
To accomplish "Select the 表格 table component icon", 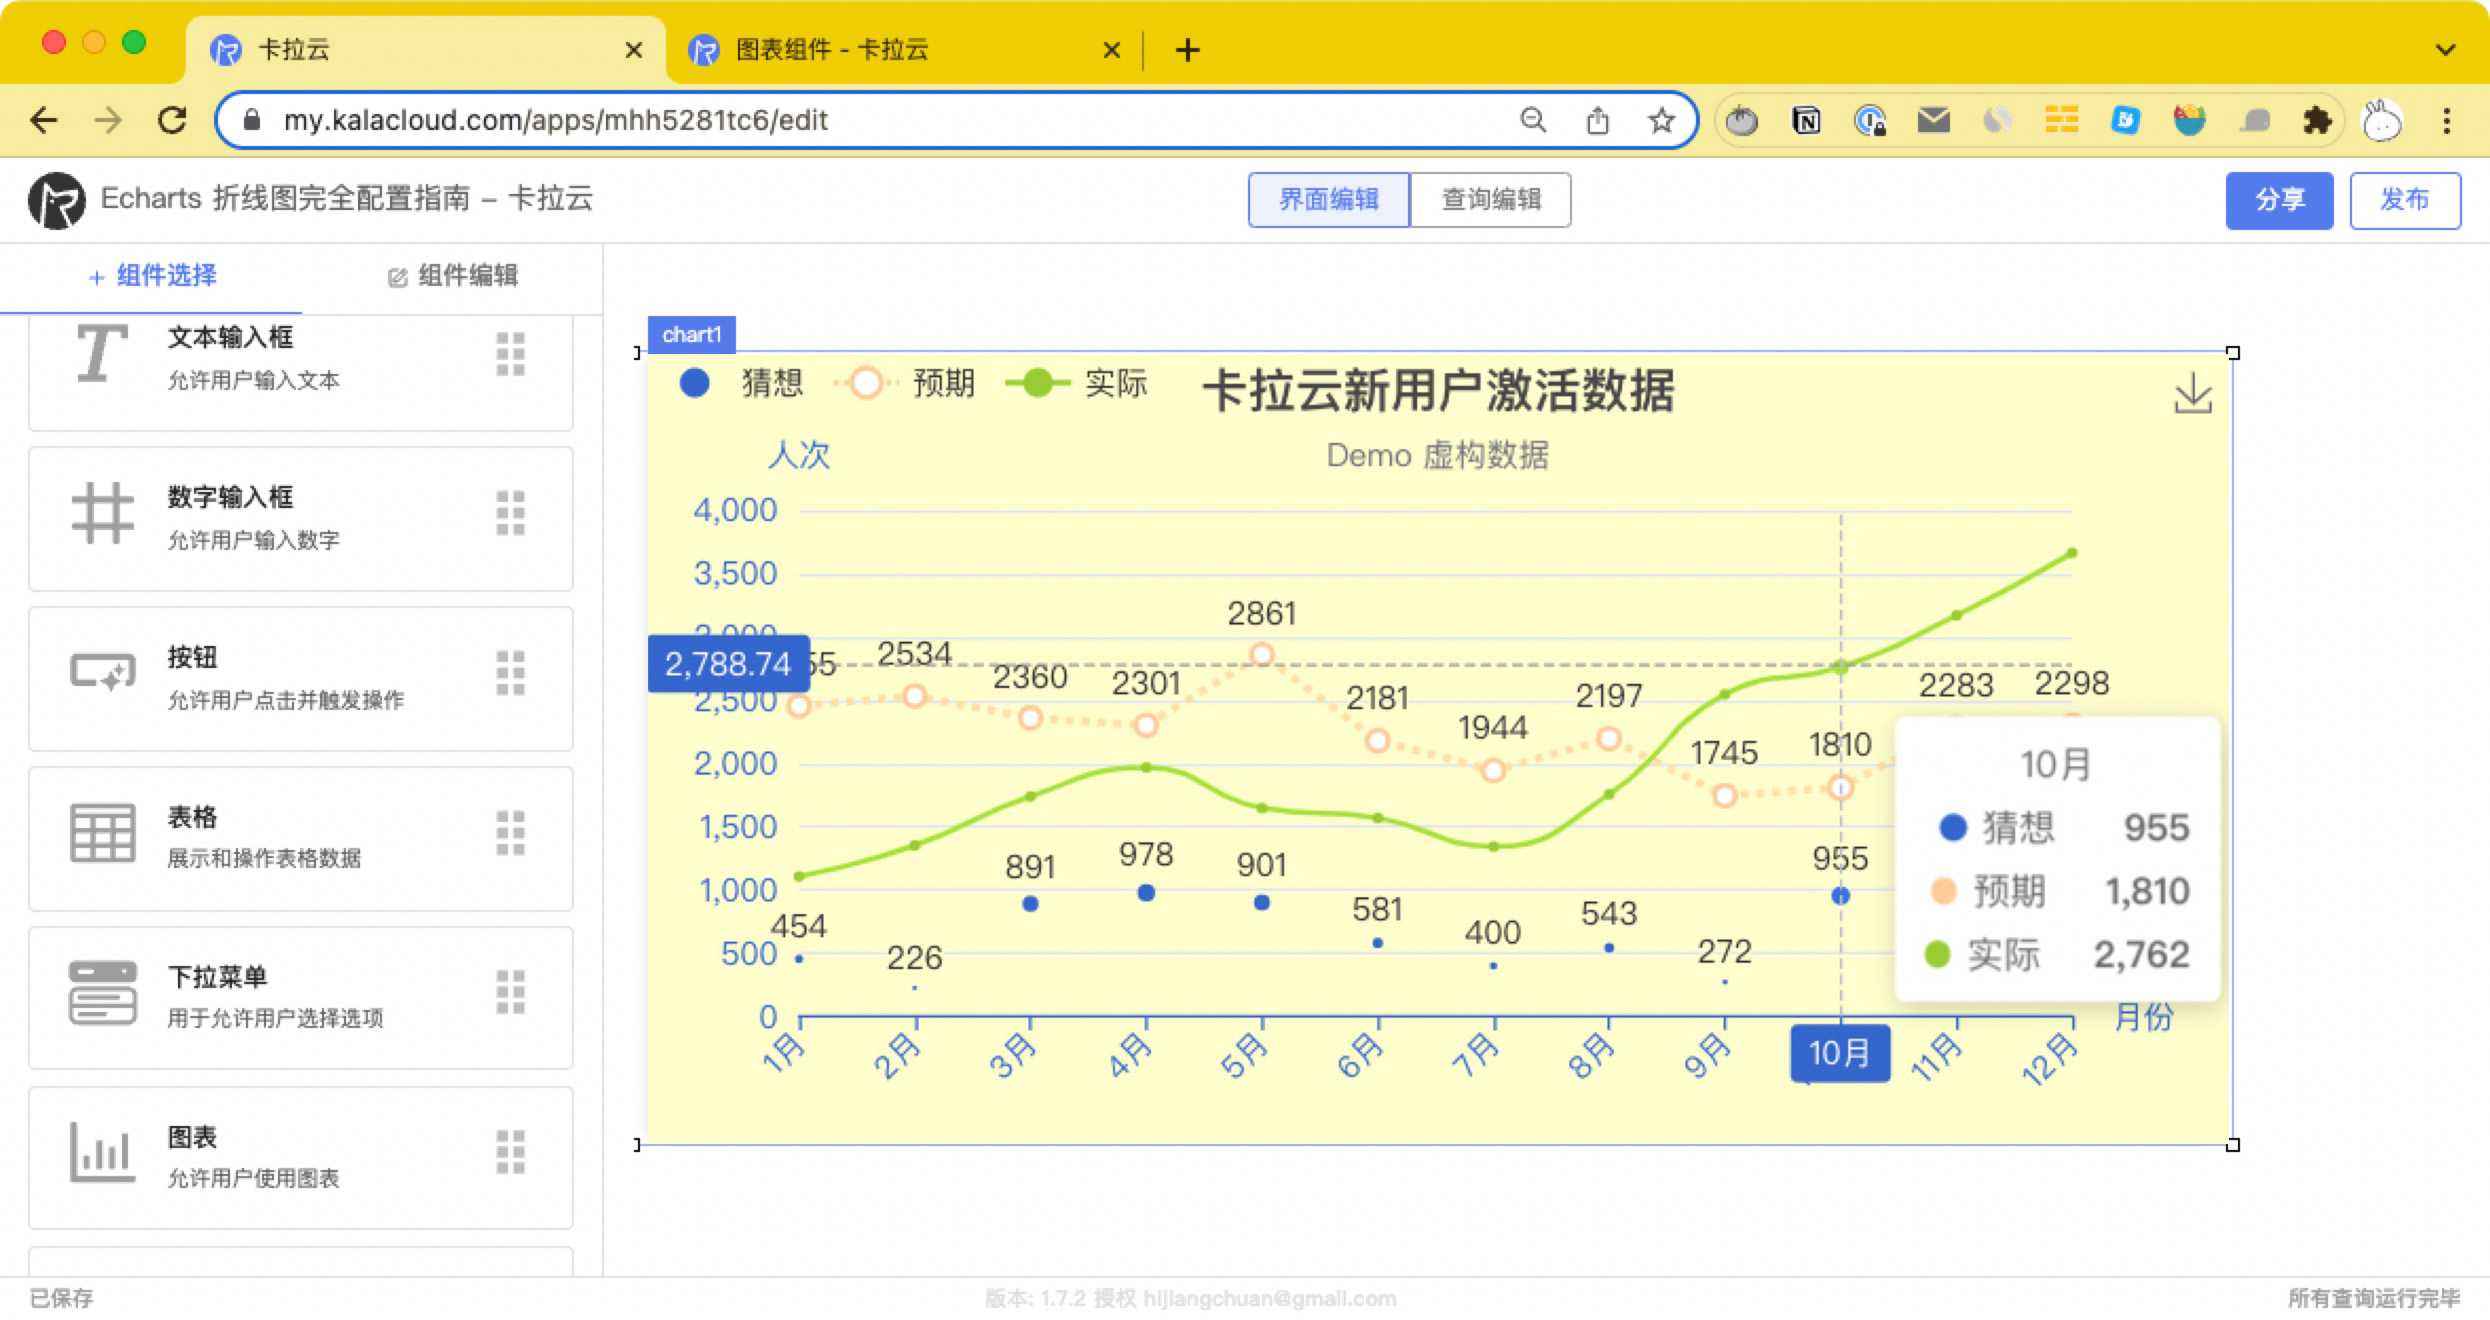I will (x=103, y=833).
